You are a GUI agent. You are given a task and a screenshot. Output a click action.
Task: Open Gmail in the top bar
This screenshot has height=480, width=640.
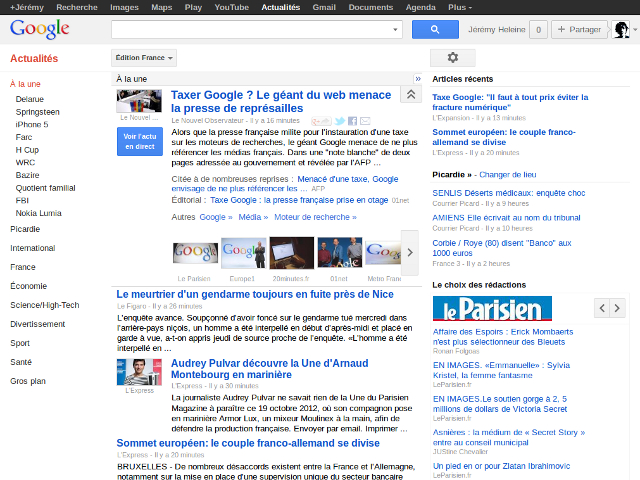(x=324, y=7)
